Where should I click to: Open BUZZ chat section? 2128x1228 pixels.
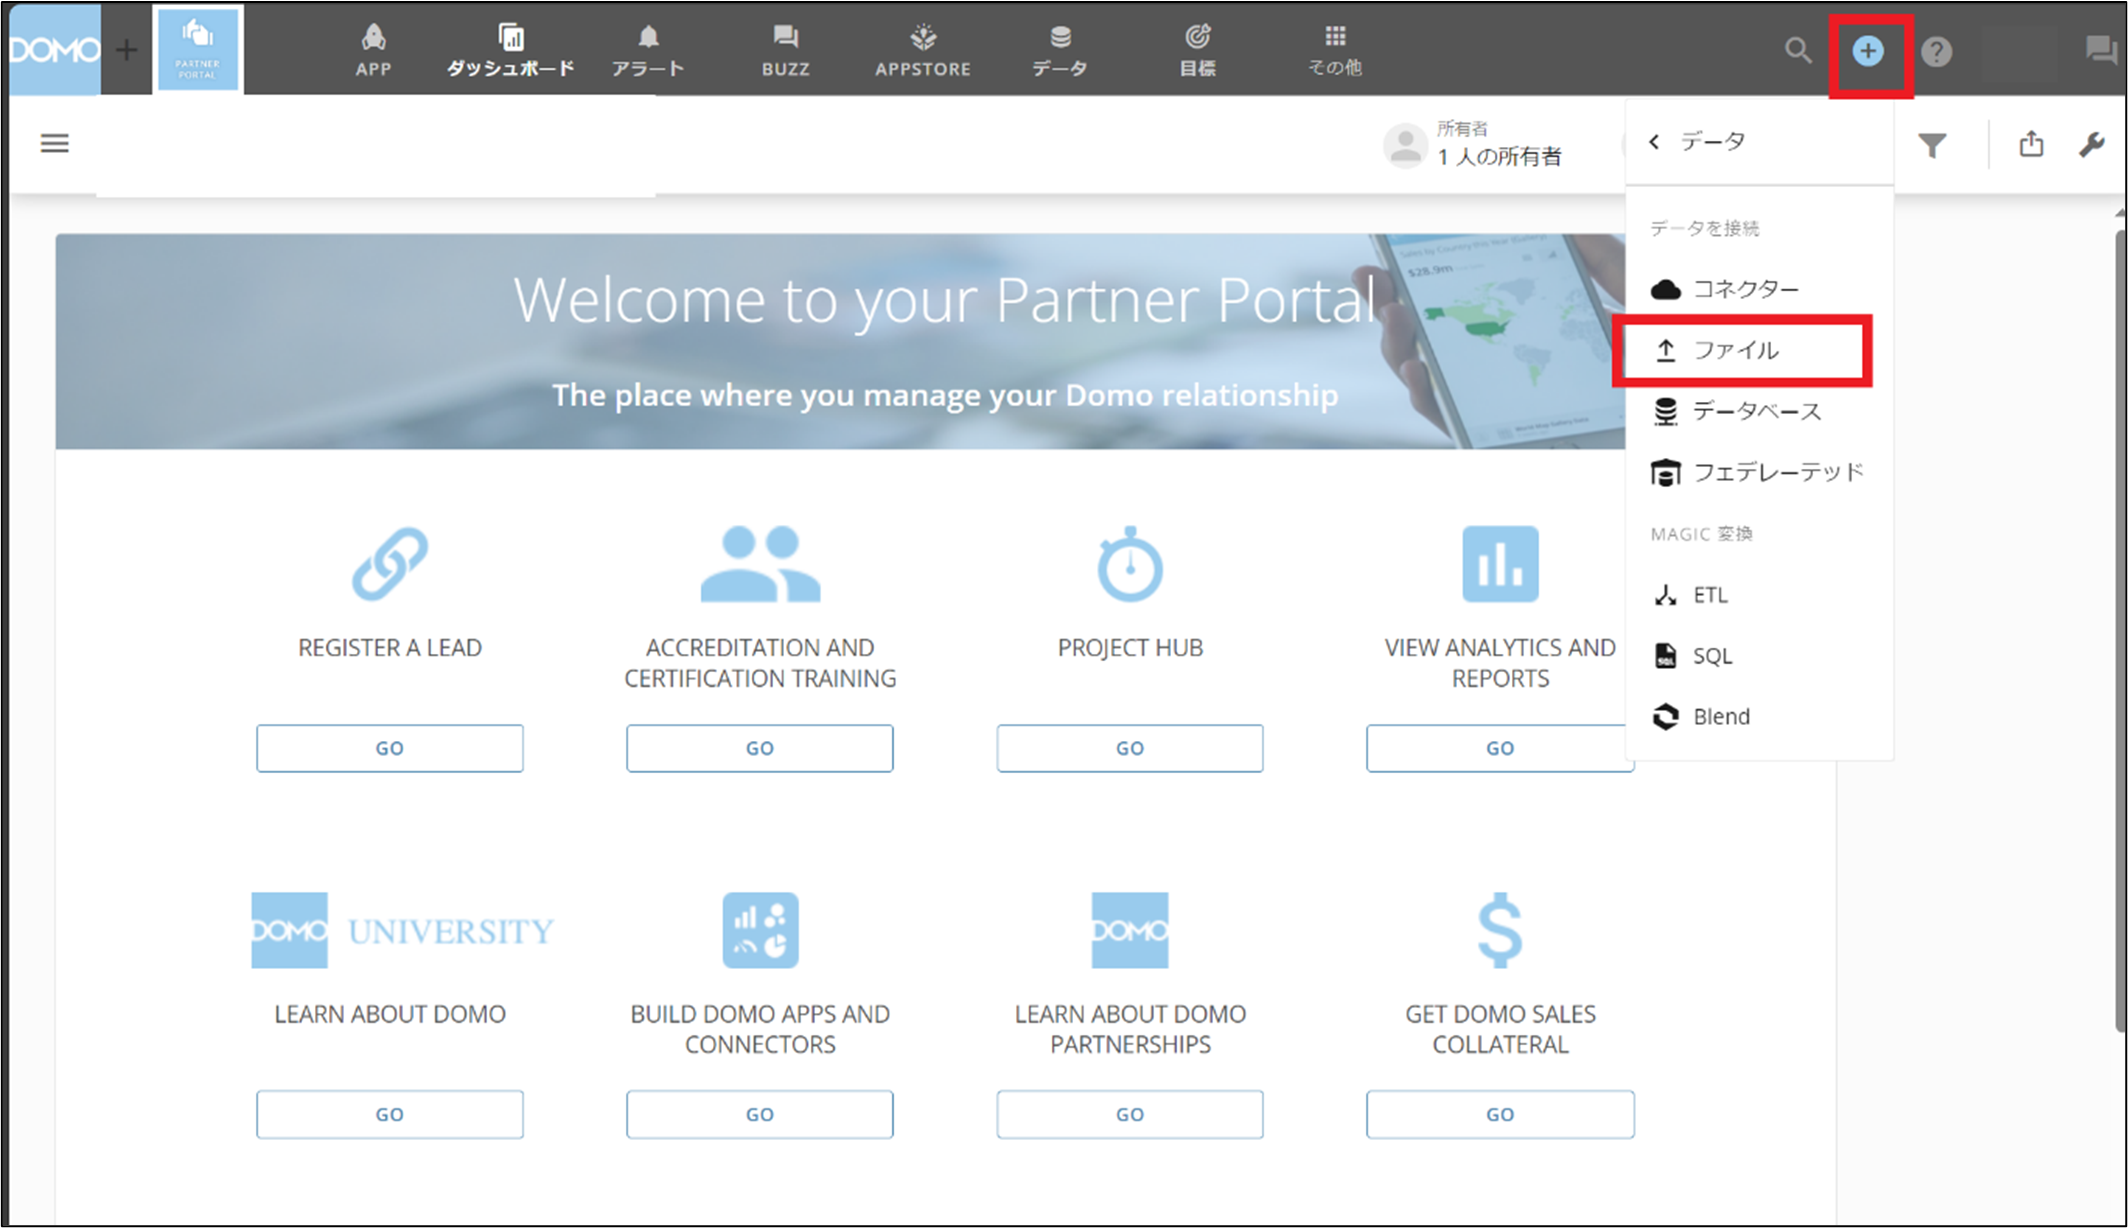pos(785,50)
